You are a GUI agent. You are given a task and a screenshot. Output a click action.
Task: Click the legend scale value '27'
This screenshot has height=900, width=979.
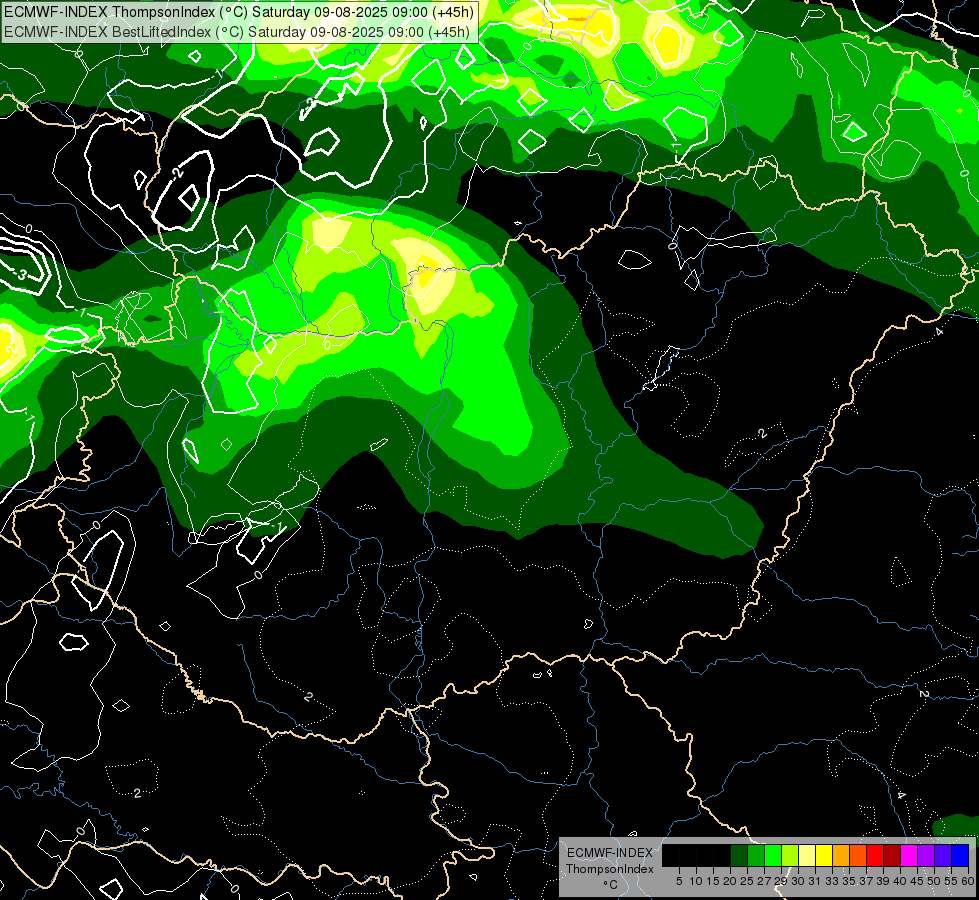point(764,881)
